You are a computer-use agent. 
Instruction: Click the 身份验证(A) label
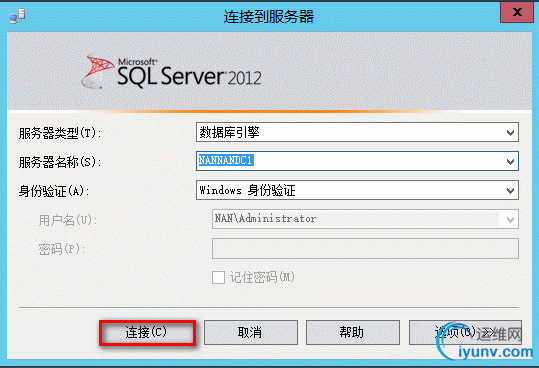[54, 191]
